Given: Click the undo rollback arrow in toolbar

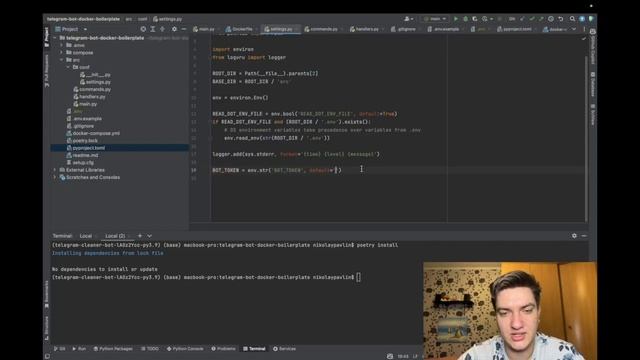Looking at the screenshot, I should click(x=561, y=19).
